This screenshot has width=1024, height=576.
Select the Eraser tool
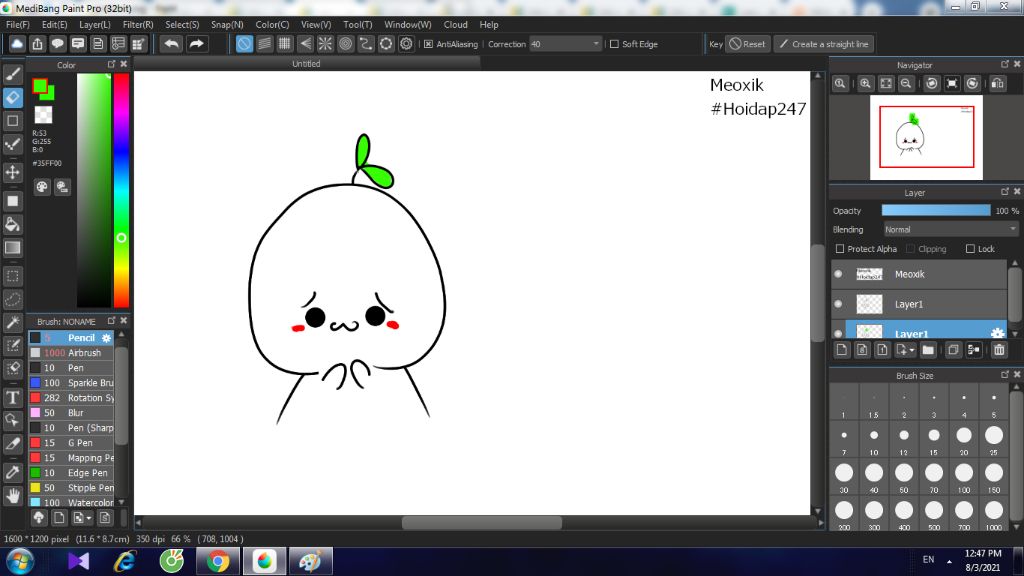coord(12,98)
